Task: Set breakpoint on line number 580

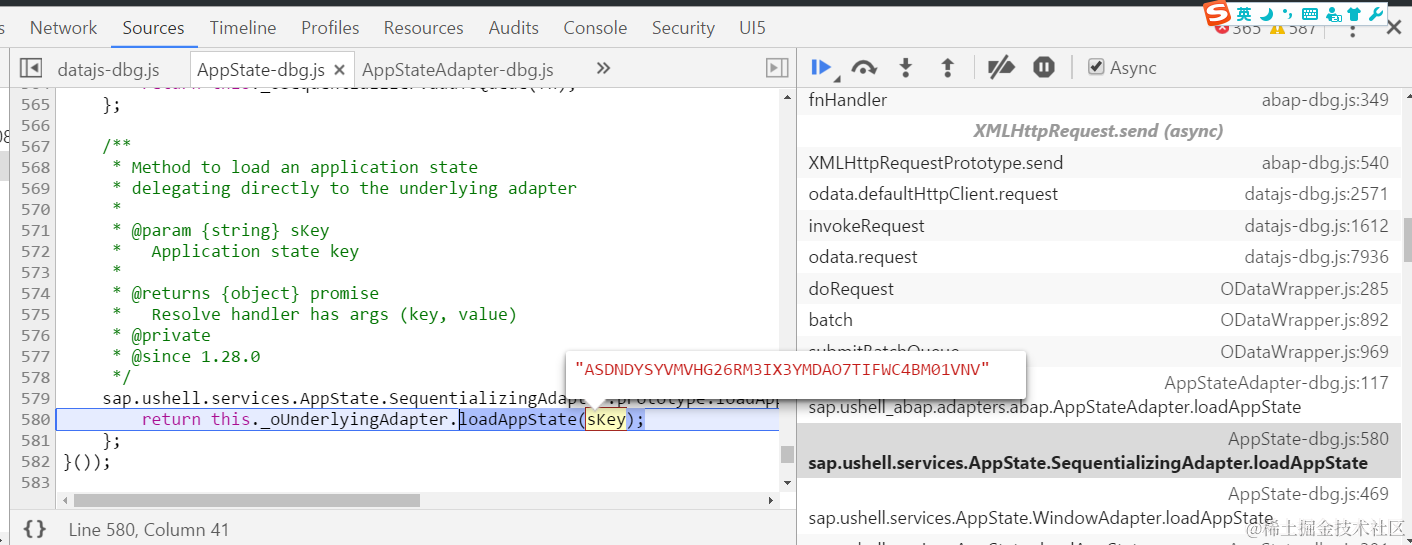Action: click(x=35, y=419)
